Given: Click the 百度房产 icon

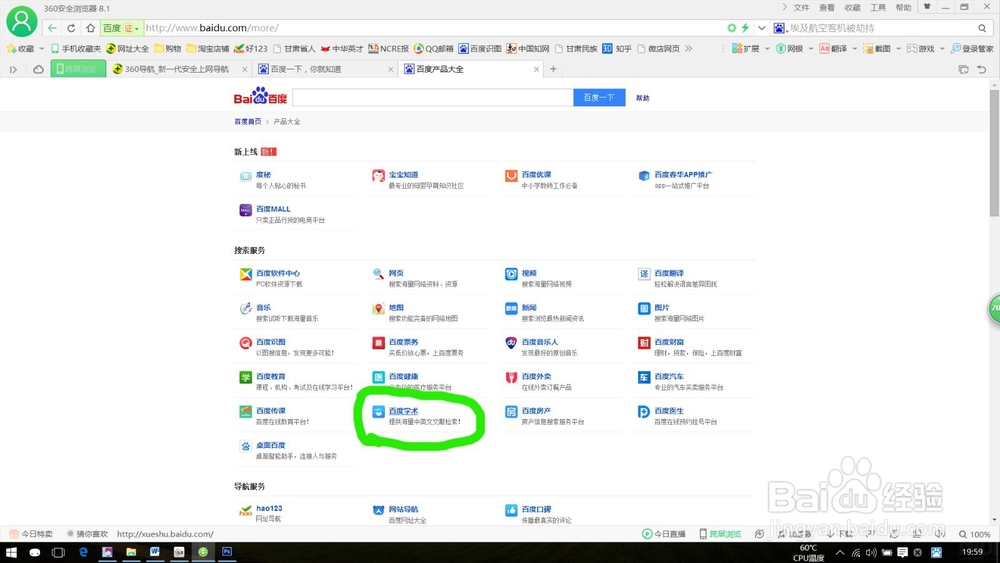Looking at the screenshot, I should point(511,412).
